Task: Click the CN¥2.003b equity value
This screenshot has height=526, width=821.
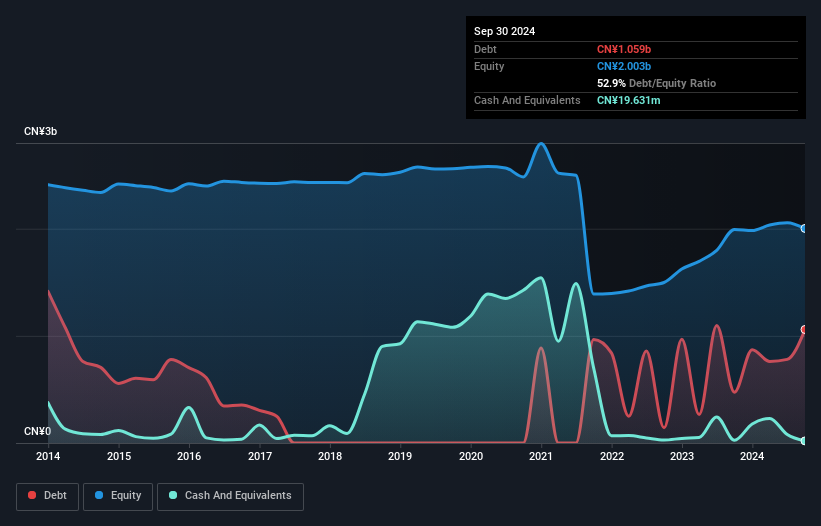Action: [624, 66]
